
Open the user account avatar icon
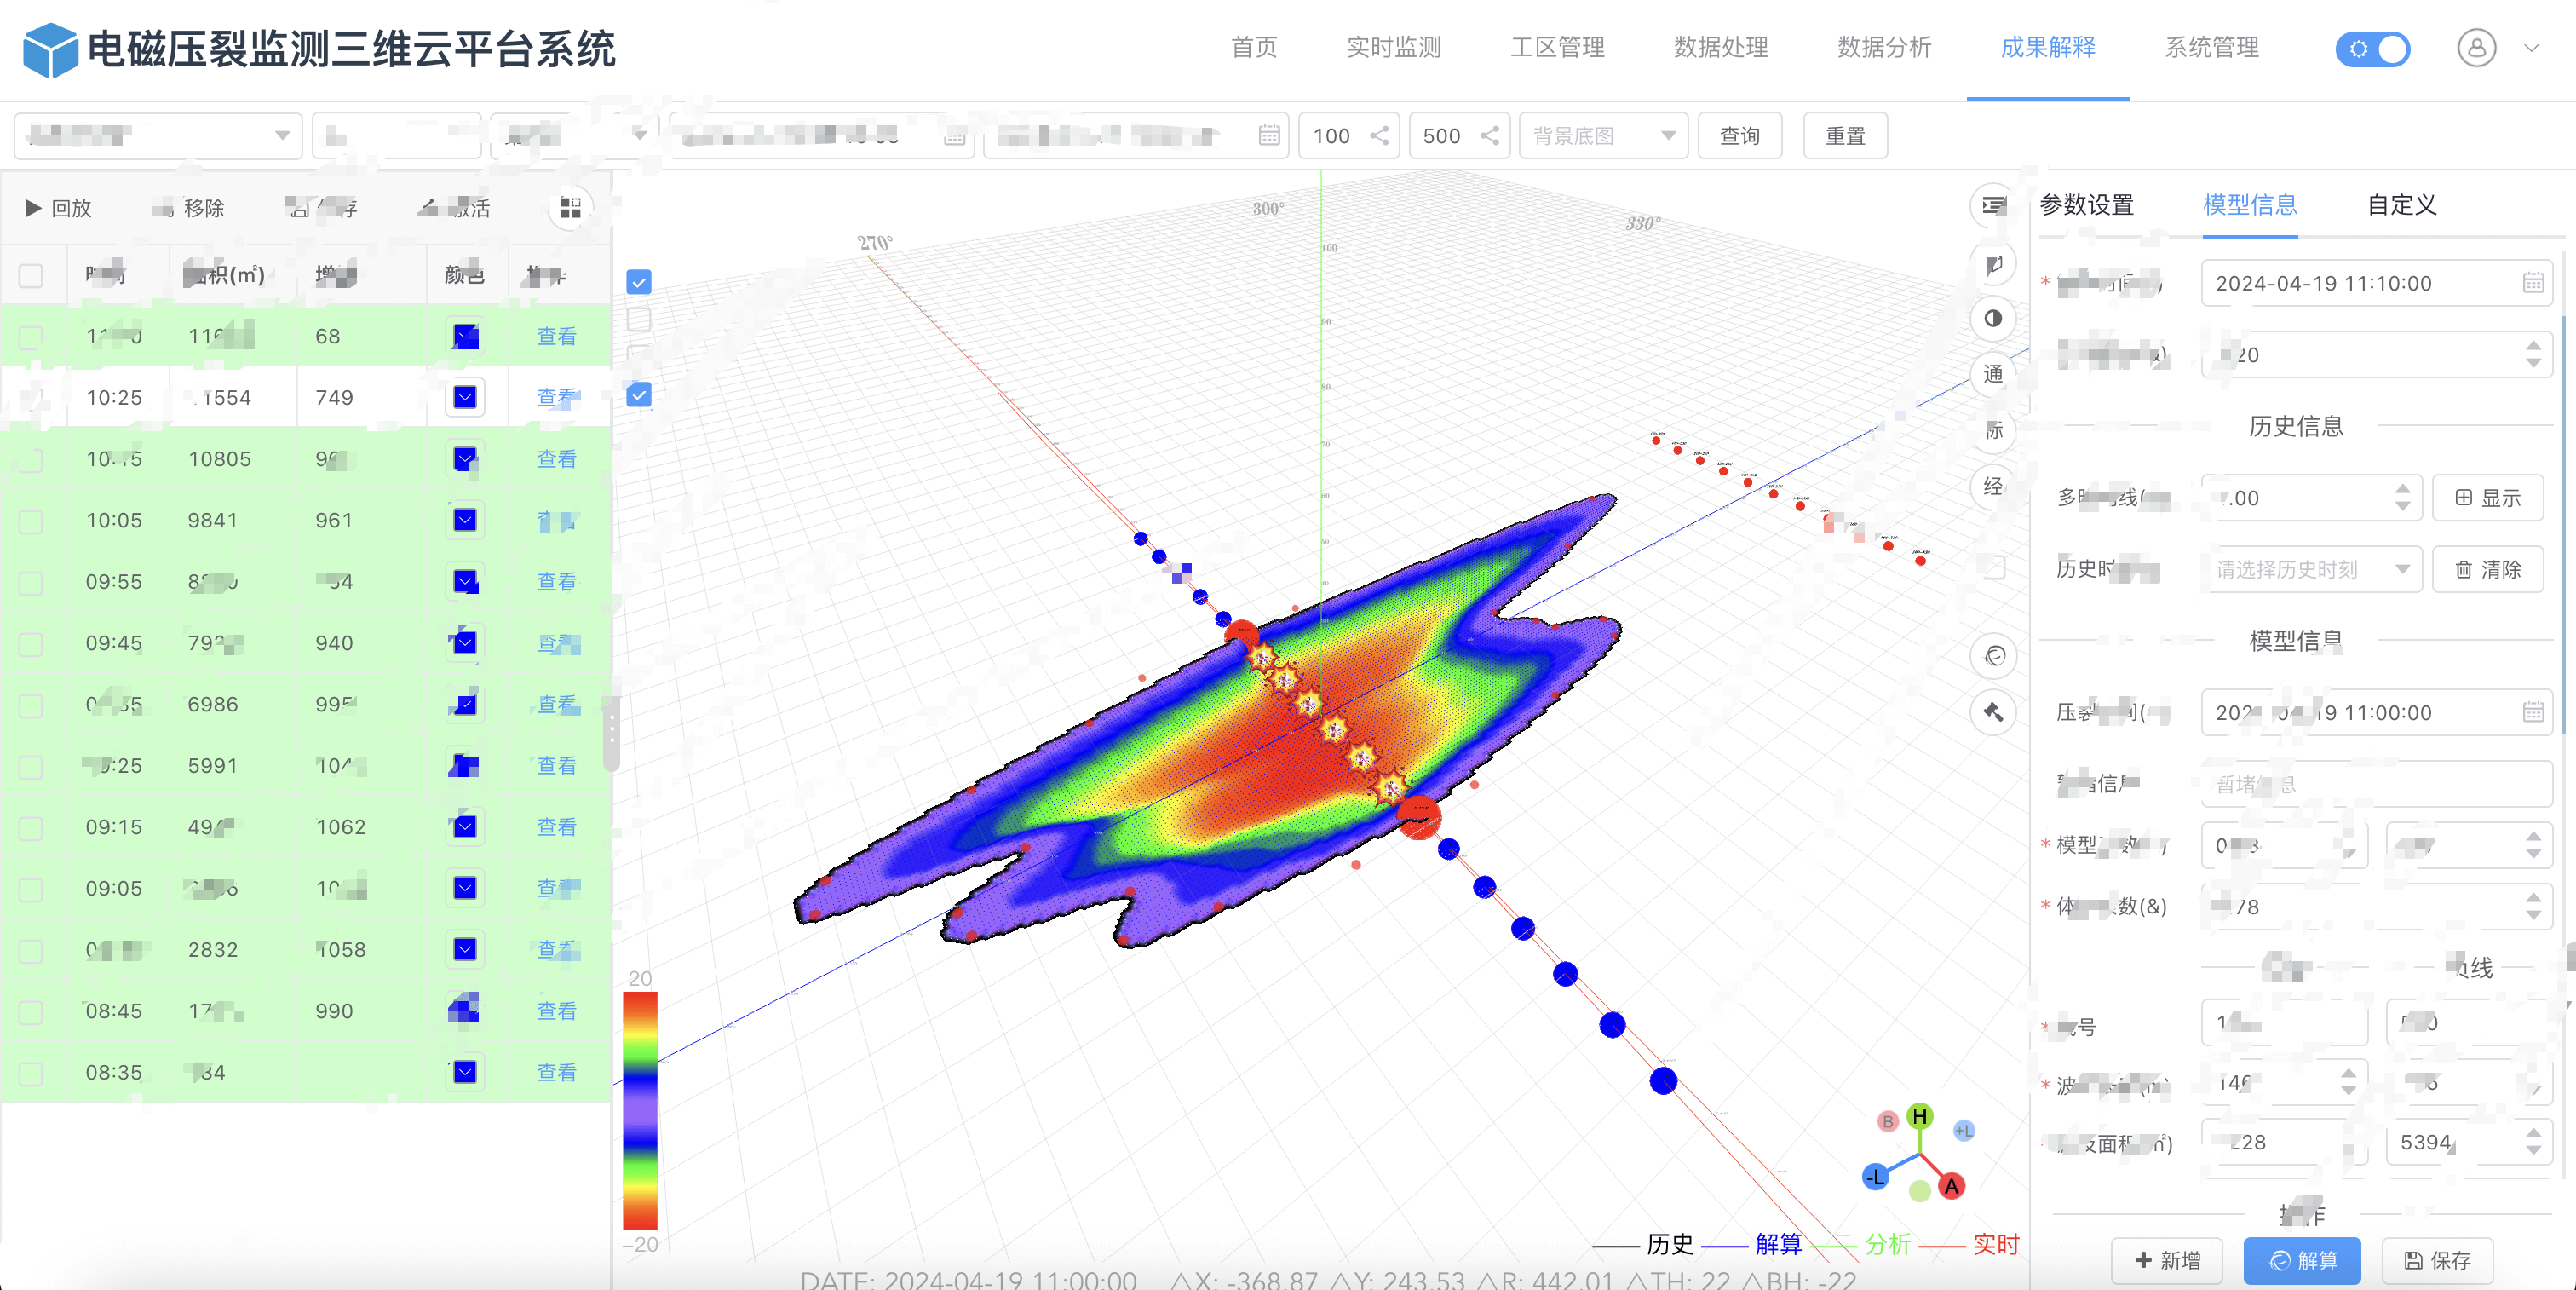2476,48
